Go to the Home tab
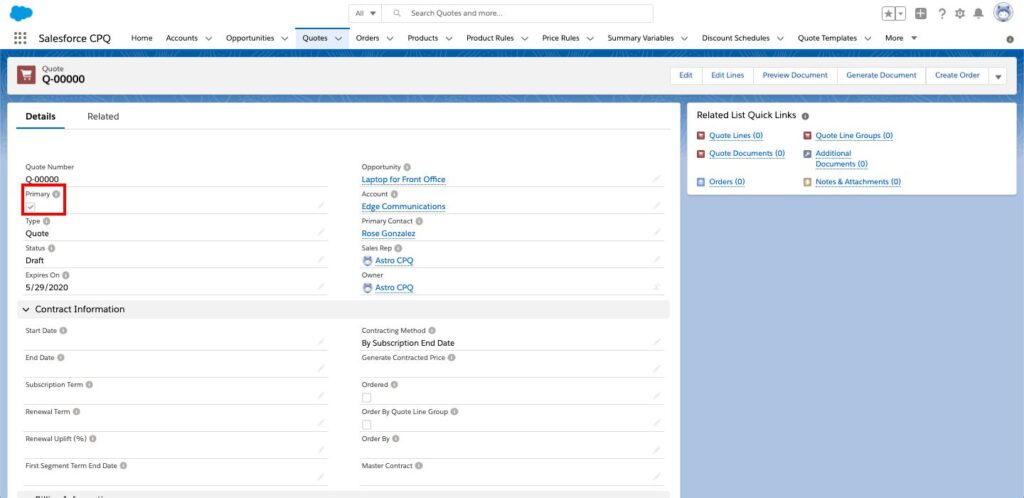The image size is (1024, 498). (x=142, y=38)
